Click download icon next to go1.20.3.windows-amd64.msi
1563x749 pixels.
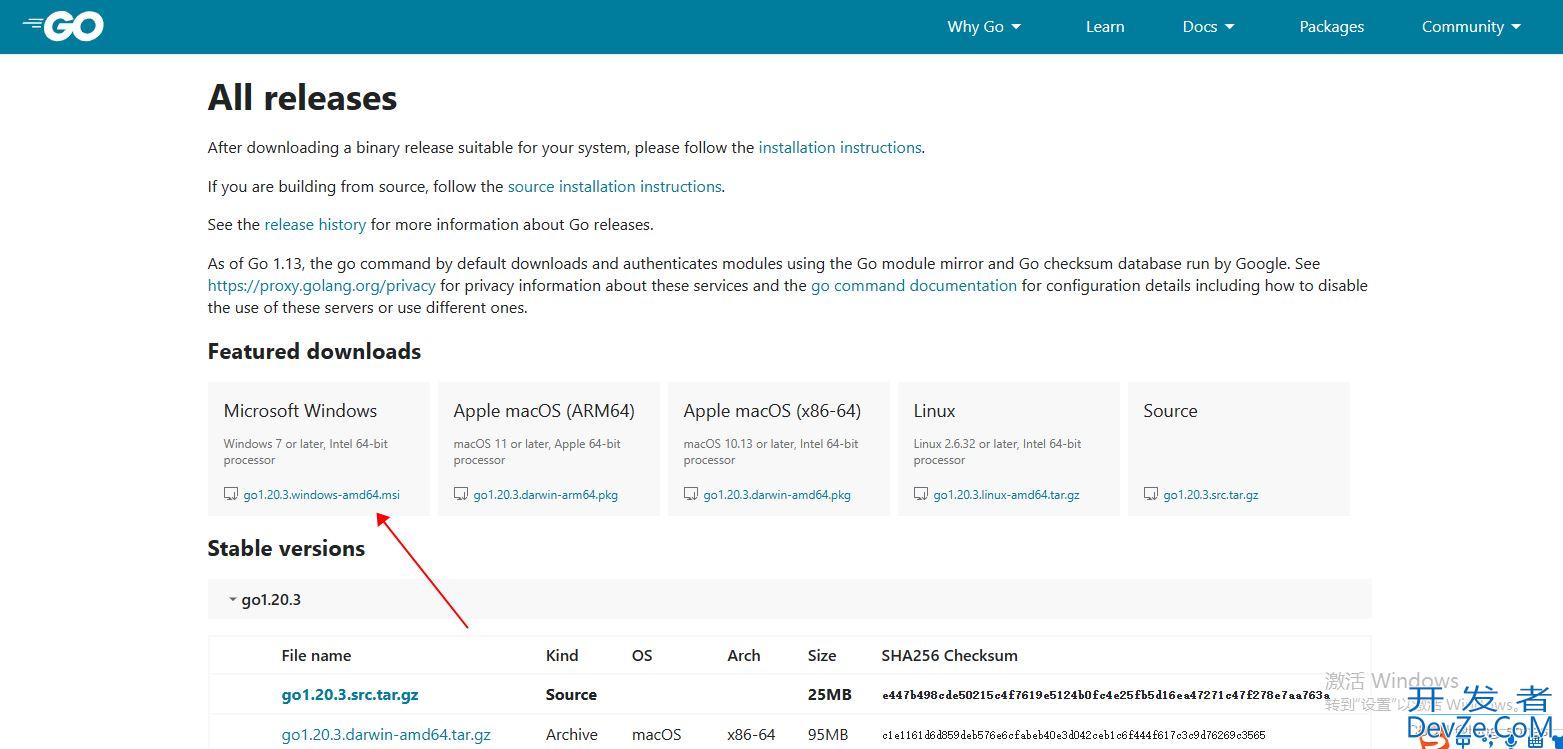pyautogui.click(x=231, y=494)
